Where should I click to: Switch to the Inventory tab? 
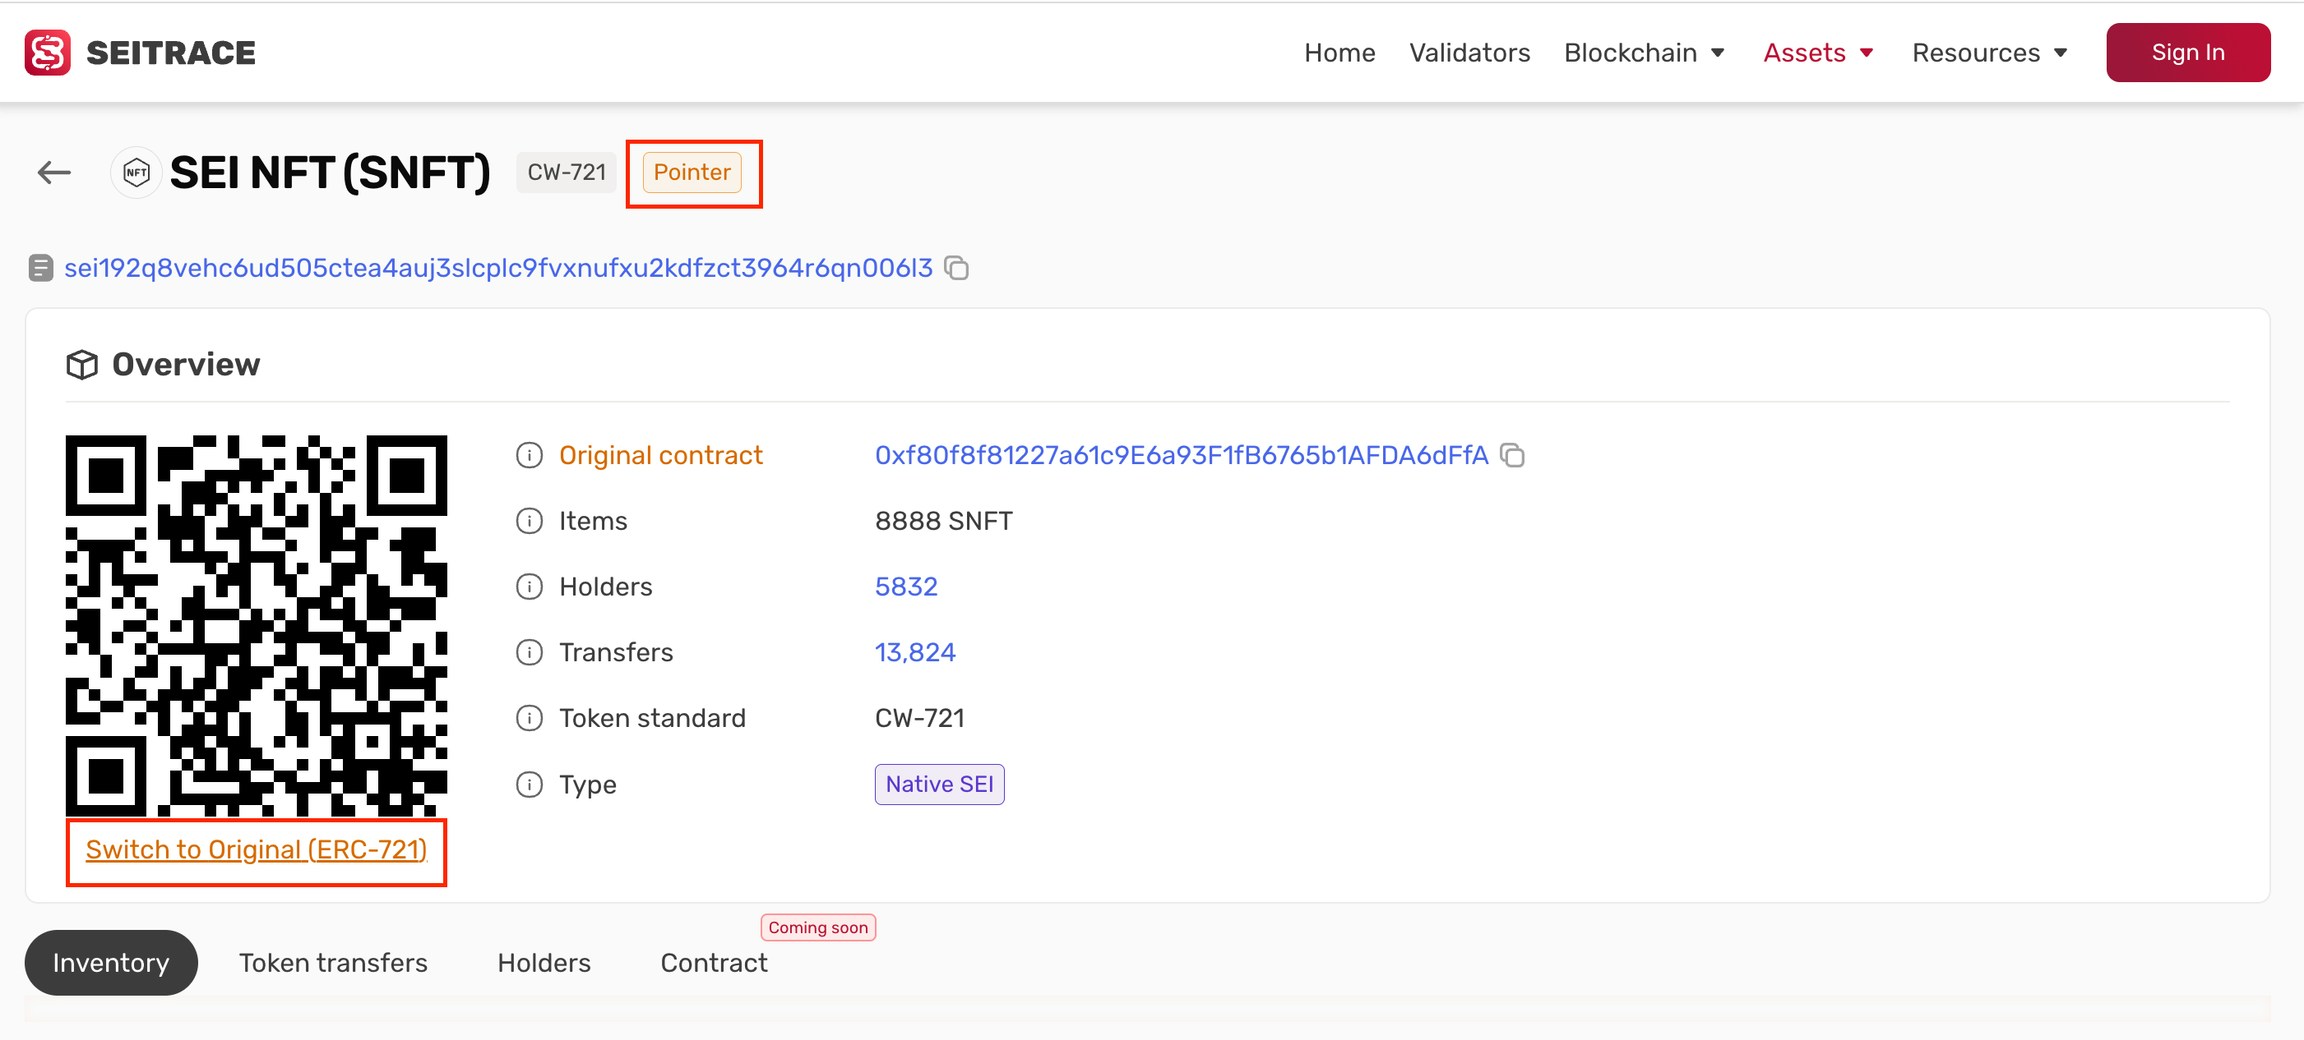[x=111, y=962]
